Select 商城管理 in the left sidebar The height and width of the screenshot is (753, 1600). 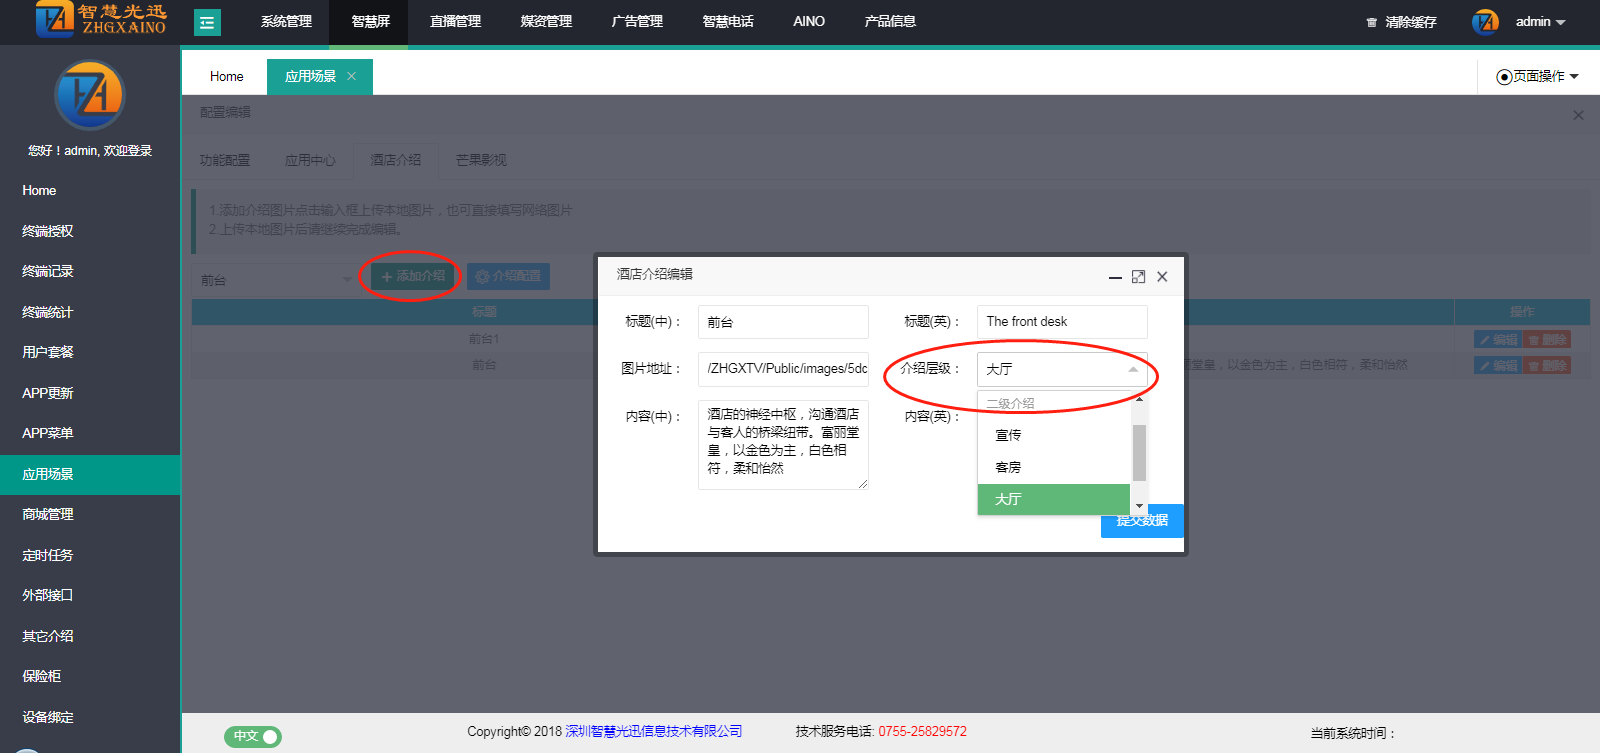48,514
